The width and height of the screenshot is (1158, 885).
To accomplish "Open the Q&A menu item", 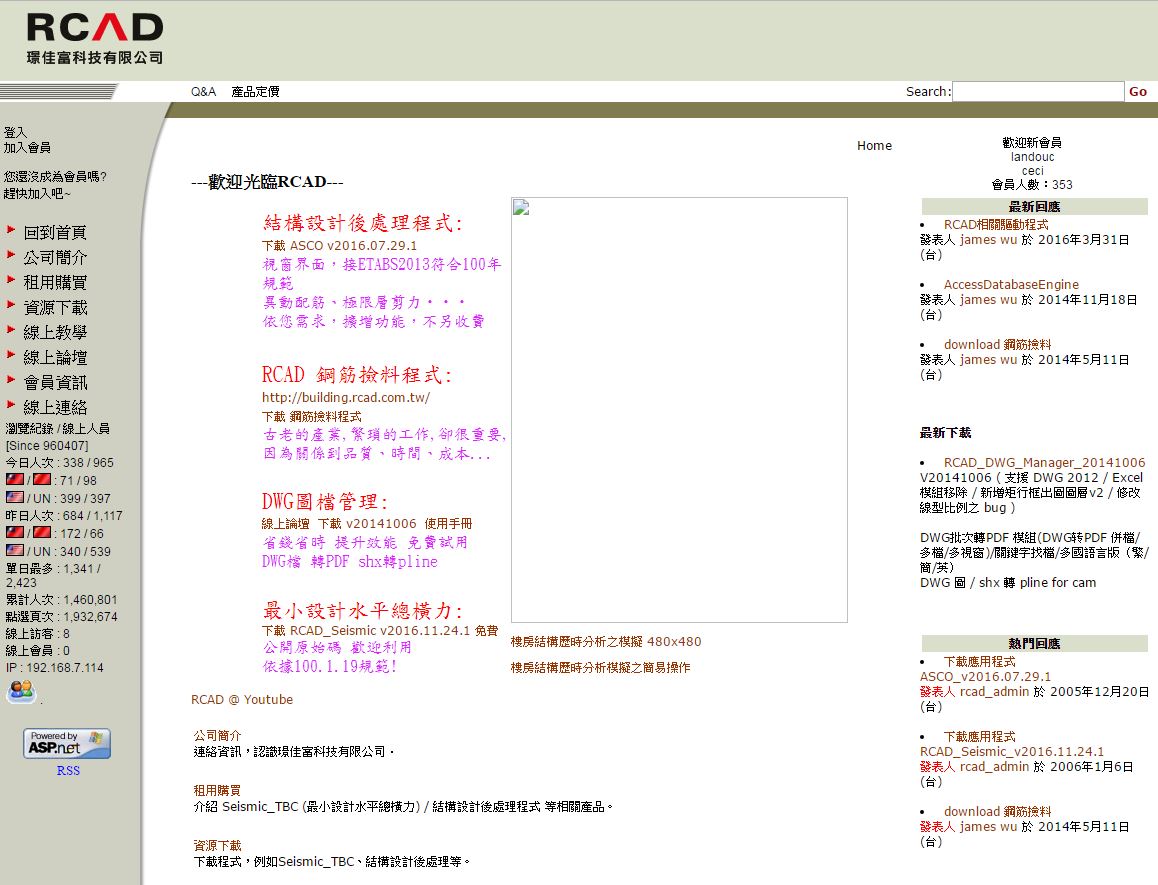I will tap(202, 91).
